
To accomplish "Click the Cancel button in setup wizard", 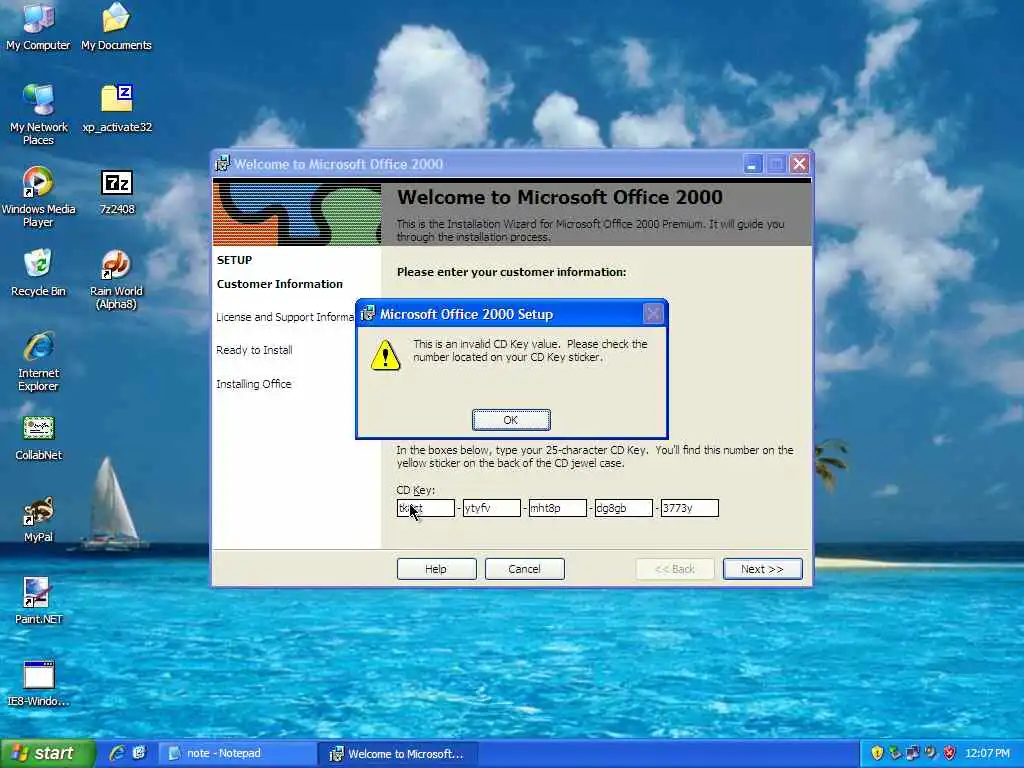I will (x=524, y=569).
